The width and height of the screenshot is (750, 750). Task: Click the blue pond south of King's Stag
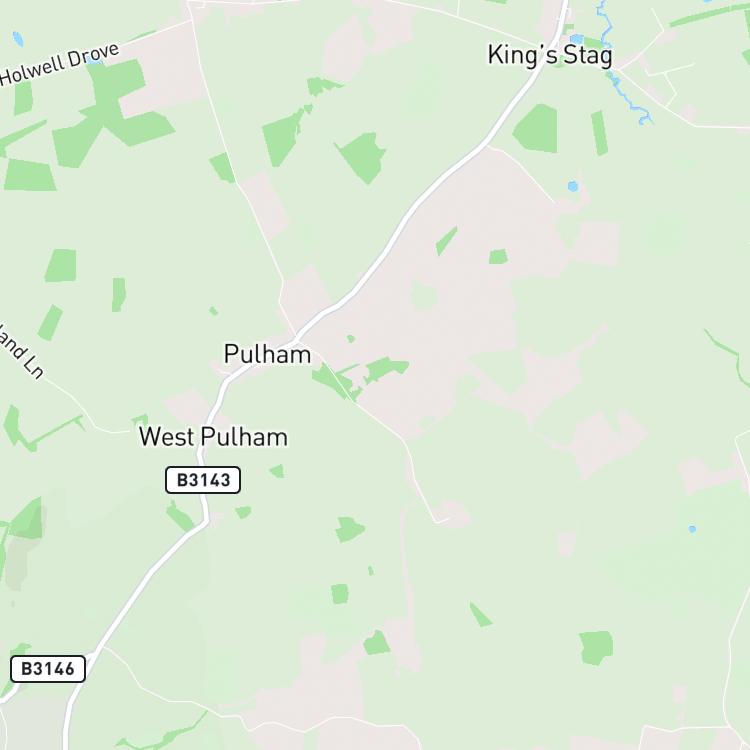point(573,186)
